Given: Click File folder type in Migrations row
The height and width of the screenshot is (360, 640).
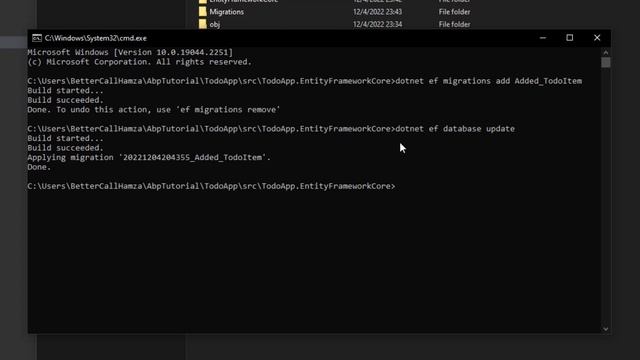Looking at the screenshot, I should point(454,12).
